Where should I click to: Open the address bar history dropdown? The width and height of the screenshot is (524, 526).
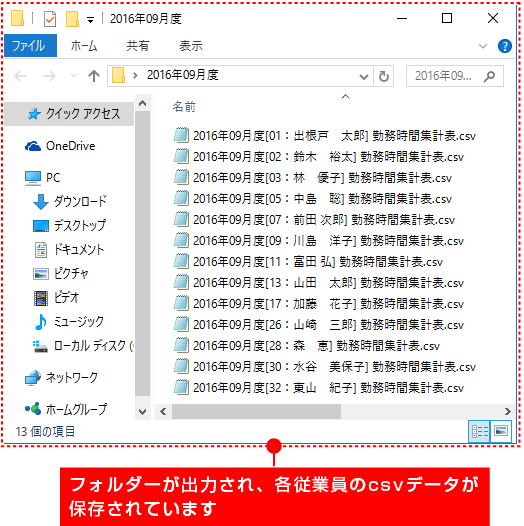(364, 77)
